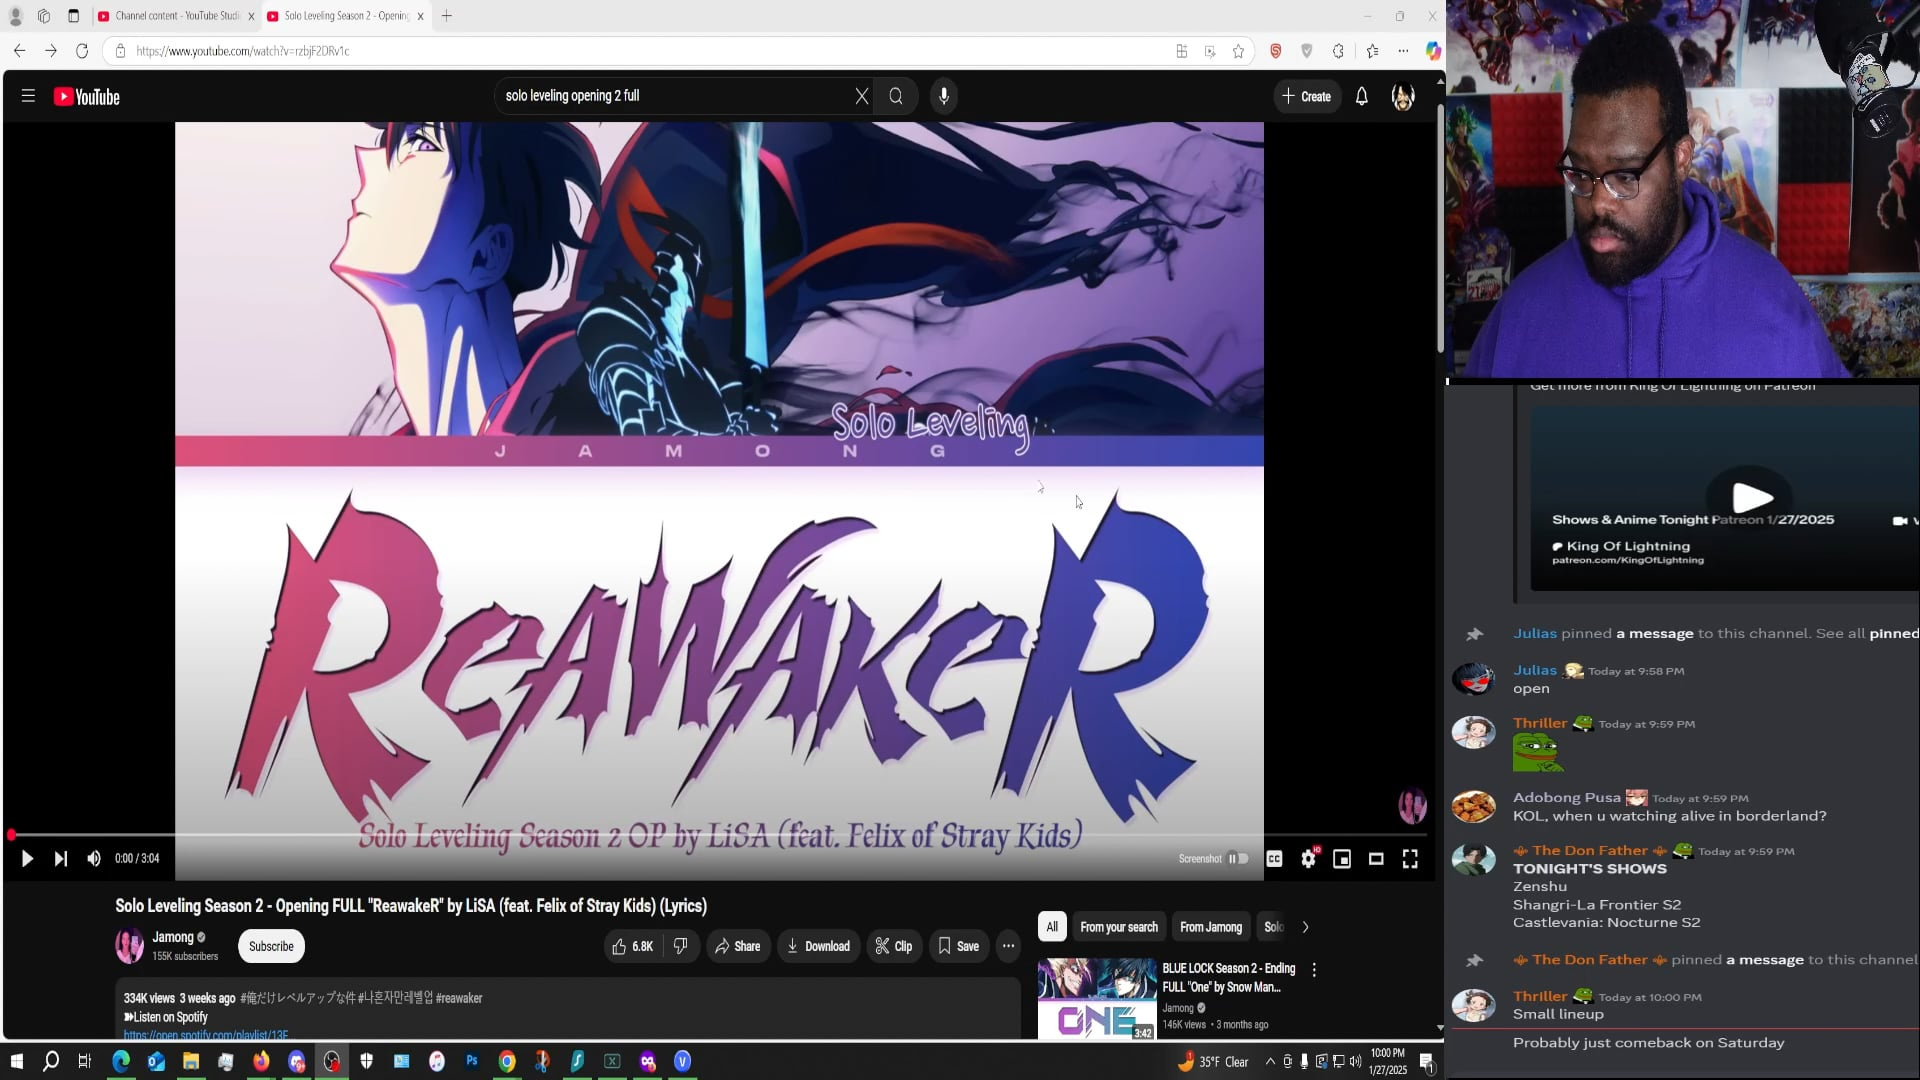
Task: Open BLUE LOCK Season 2 Ending thumbnail
Action: pos(1097,999)
